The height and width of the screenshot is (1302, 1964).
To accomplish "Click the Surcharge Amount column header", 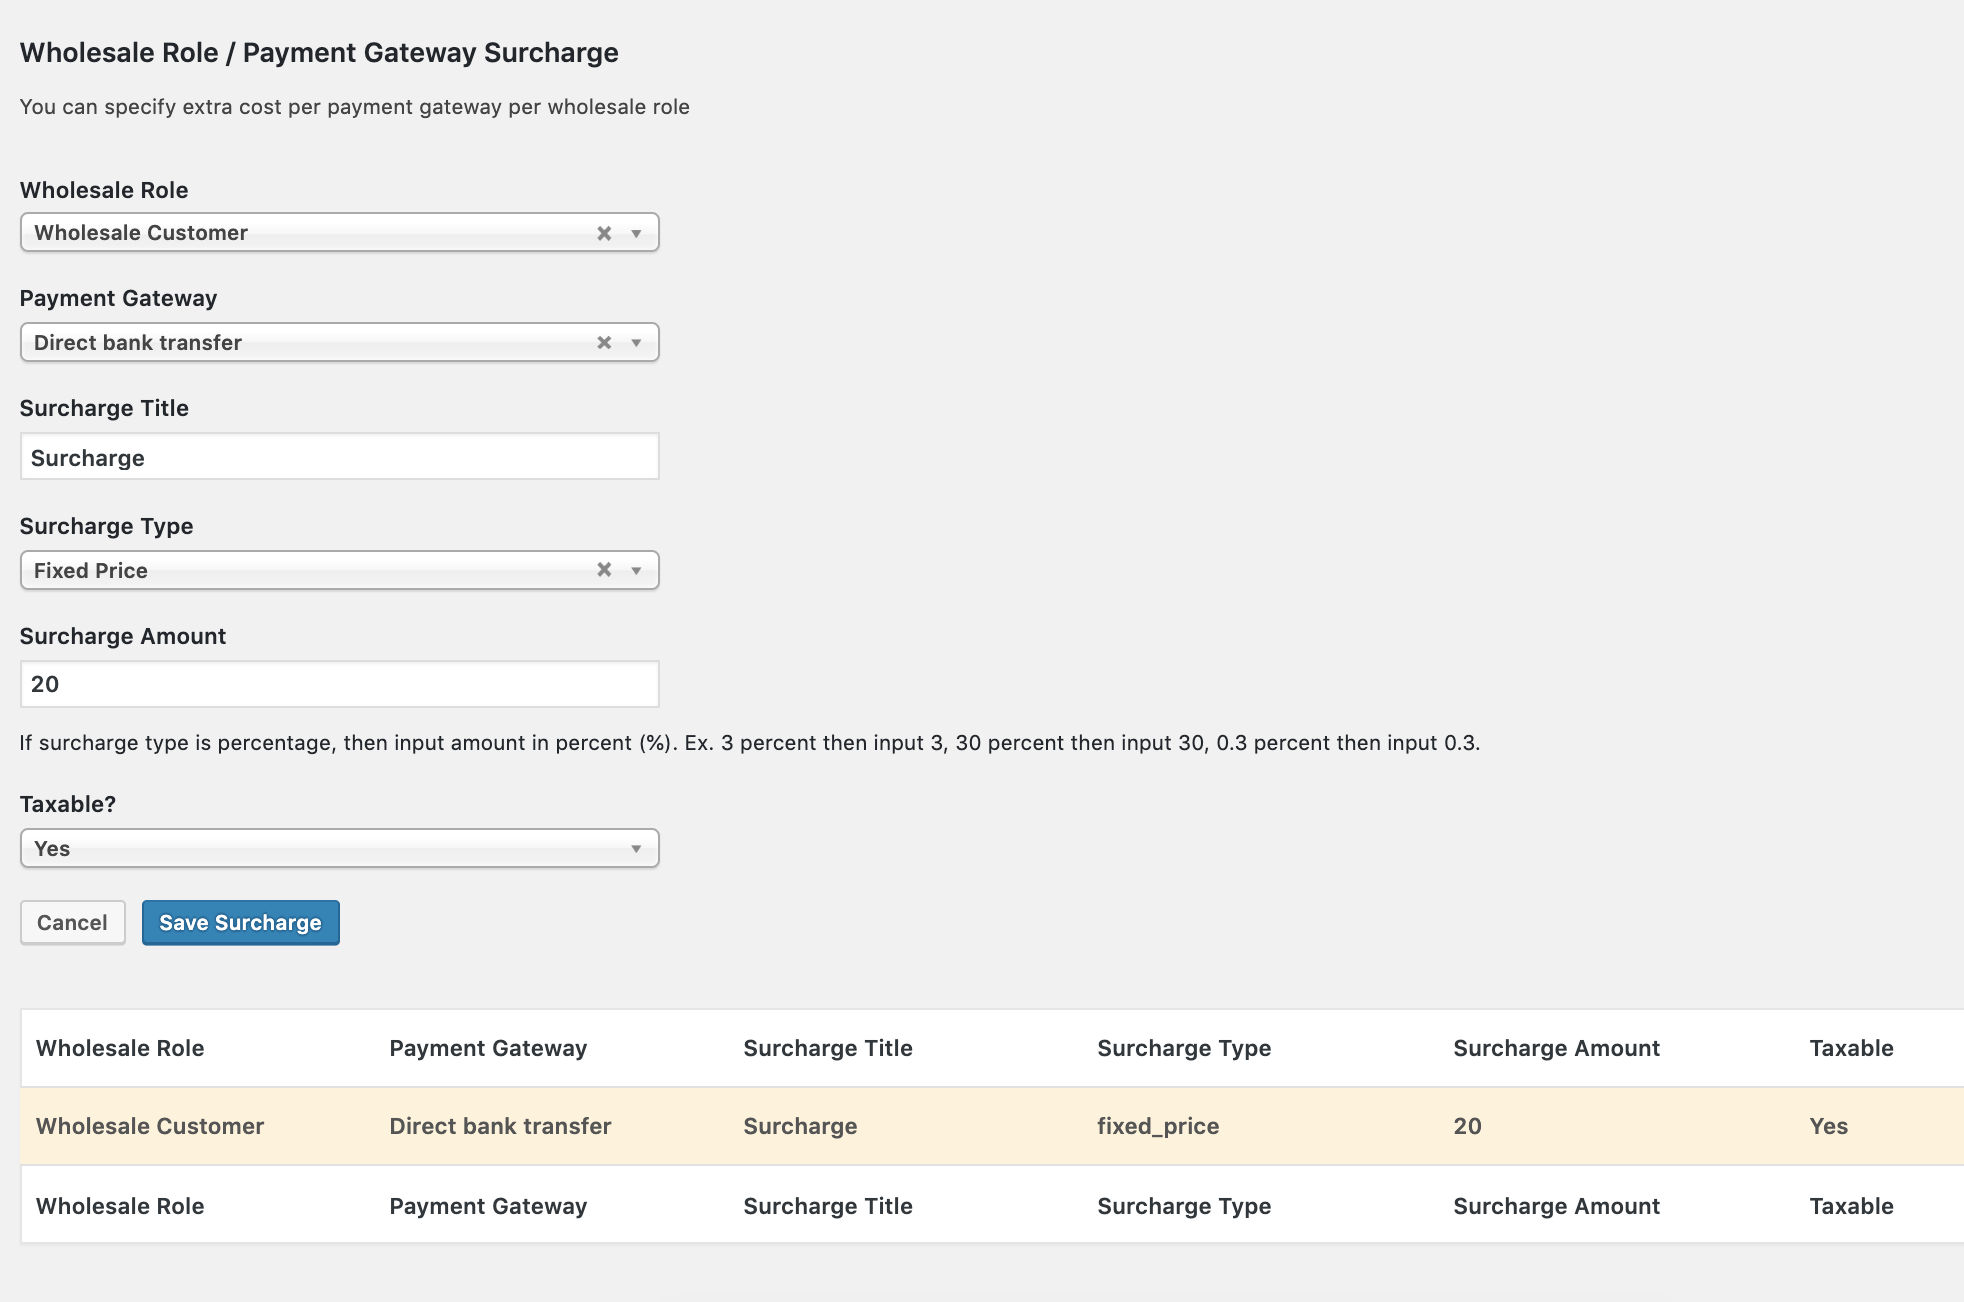I will tap(1556, 1048).
